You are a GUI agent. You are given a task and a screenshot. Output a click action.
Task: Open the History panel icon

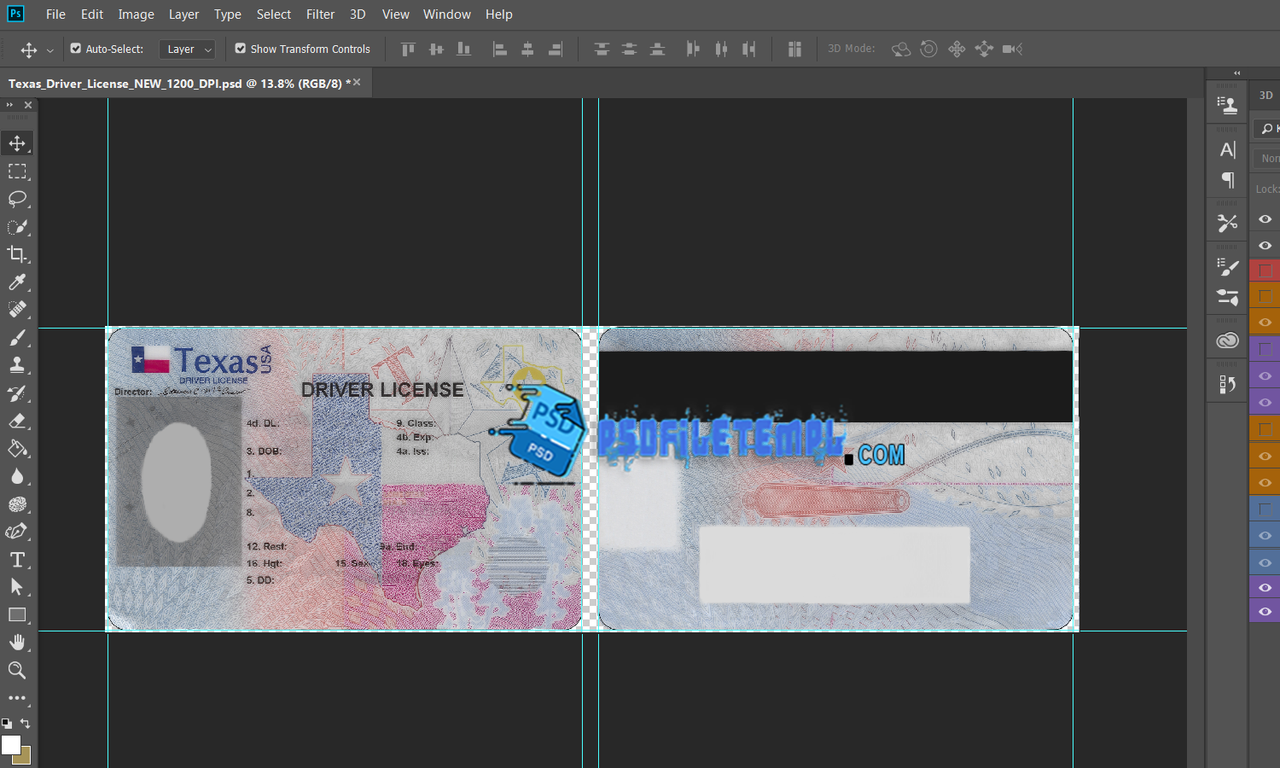coord(1228,384)
